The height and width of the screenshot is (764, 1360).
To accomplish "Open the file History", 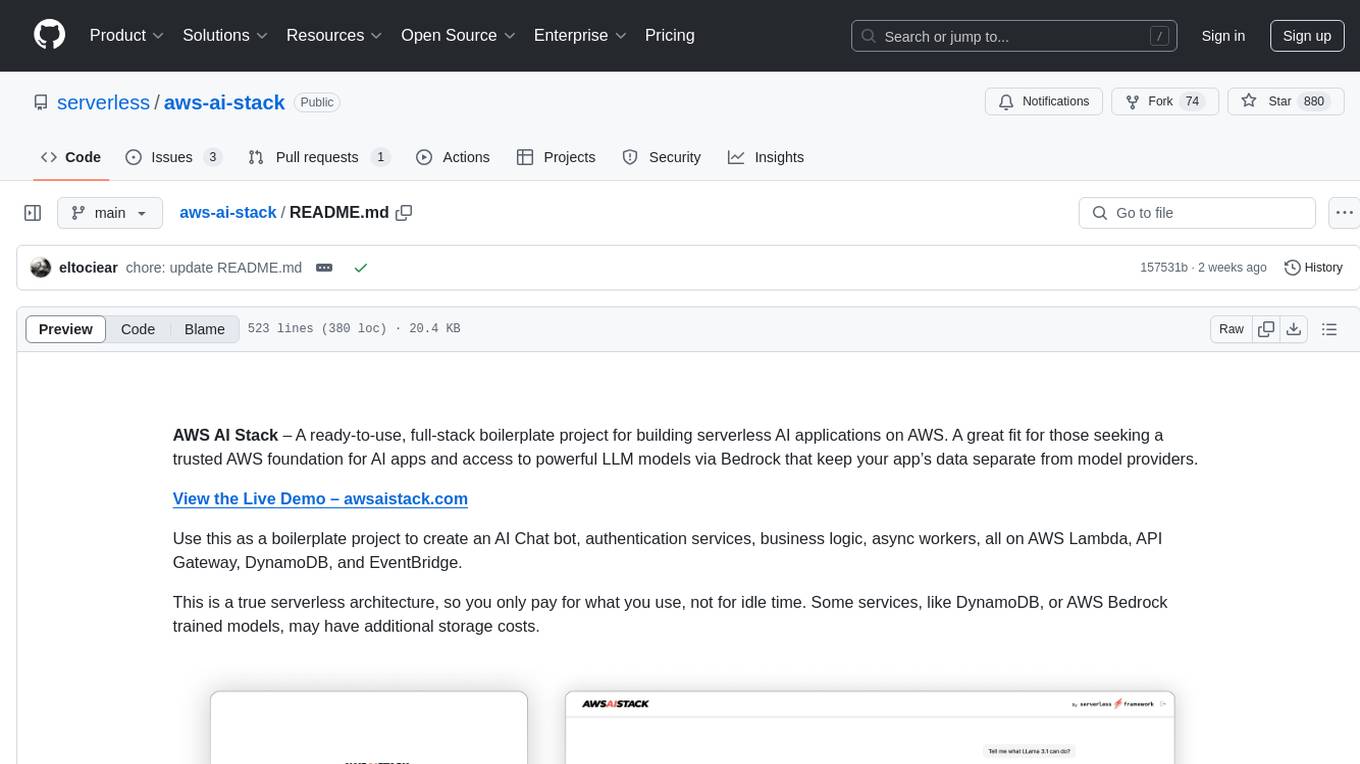I will click(1313, 268).
